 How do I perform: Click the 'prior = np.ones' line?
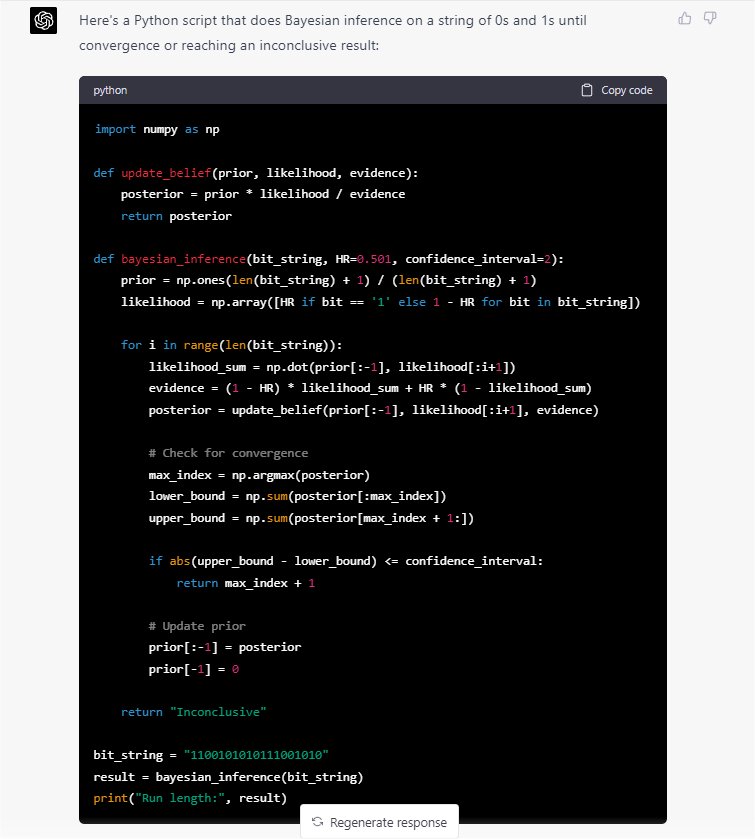coord(329,280)
